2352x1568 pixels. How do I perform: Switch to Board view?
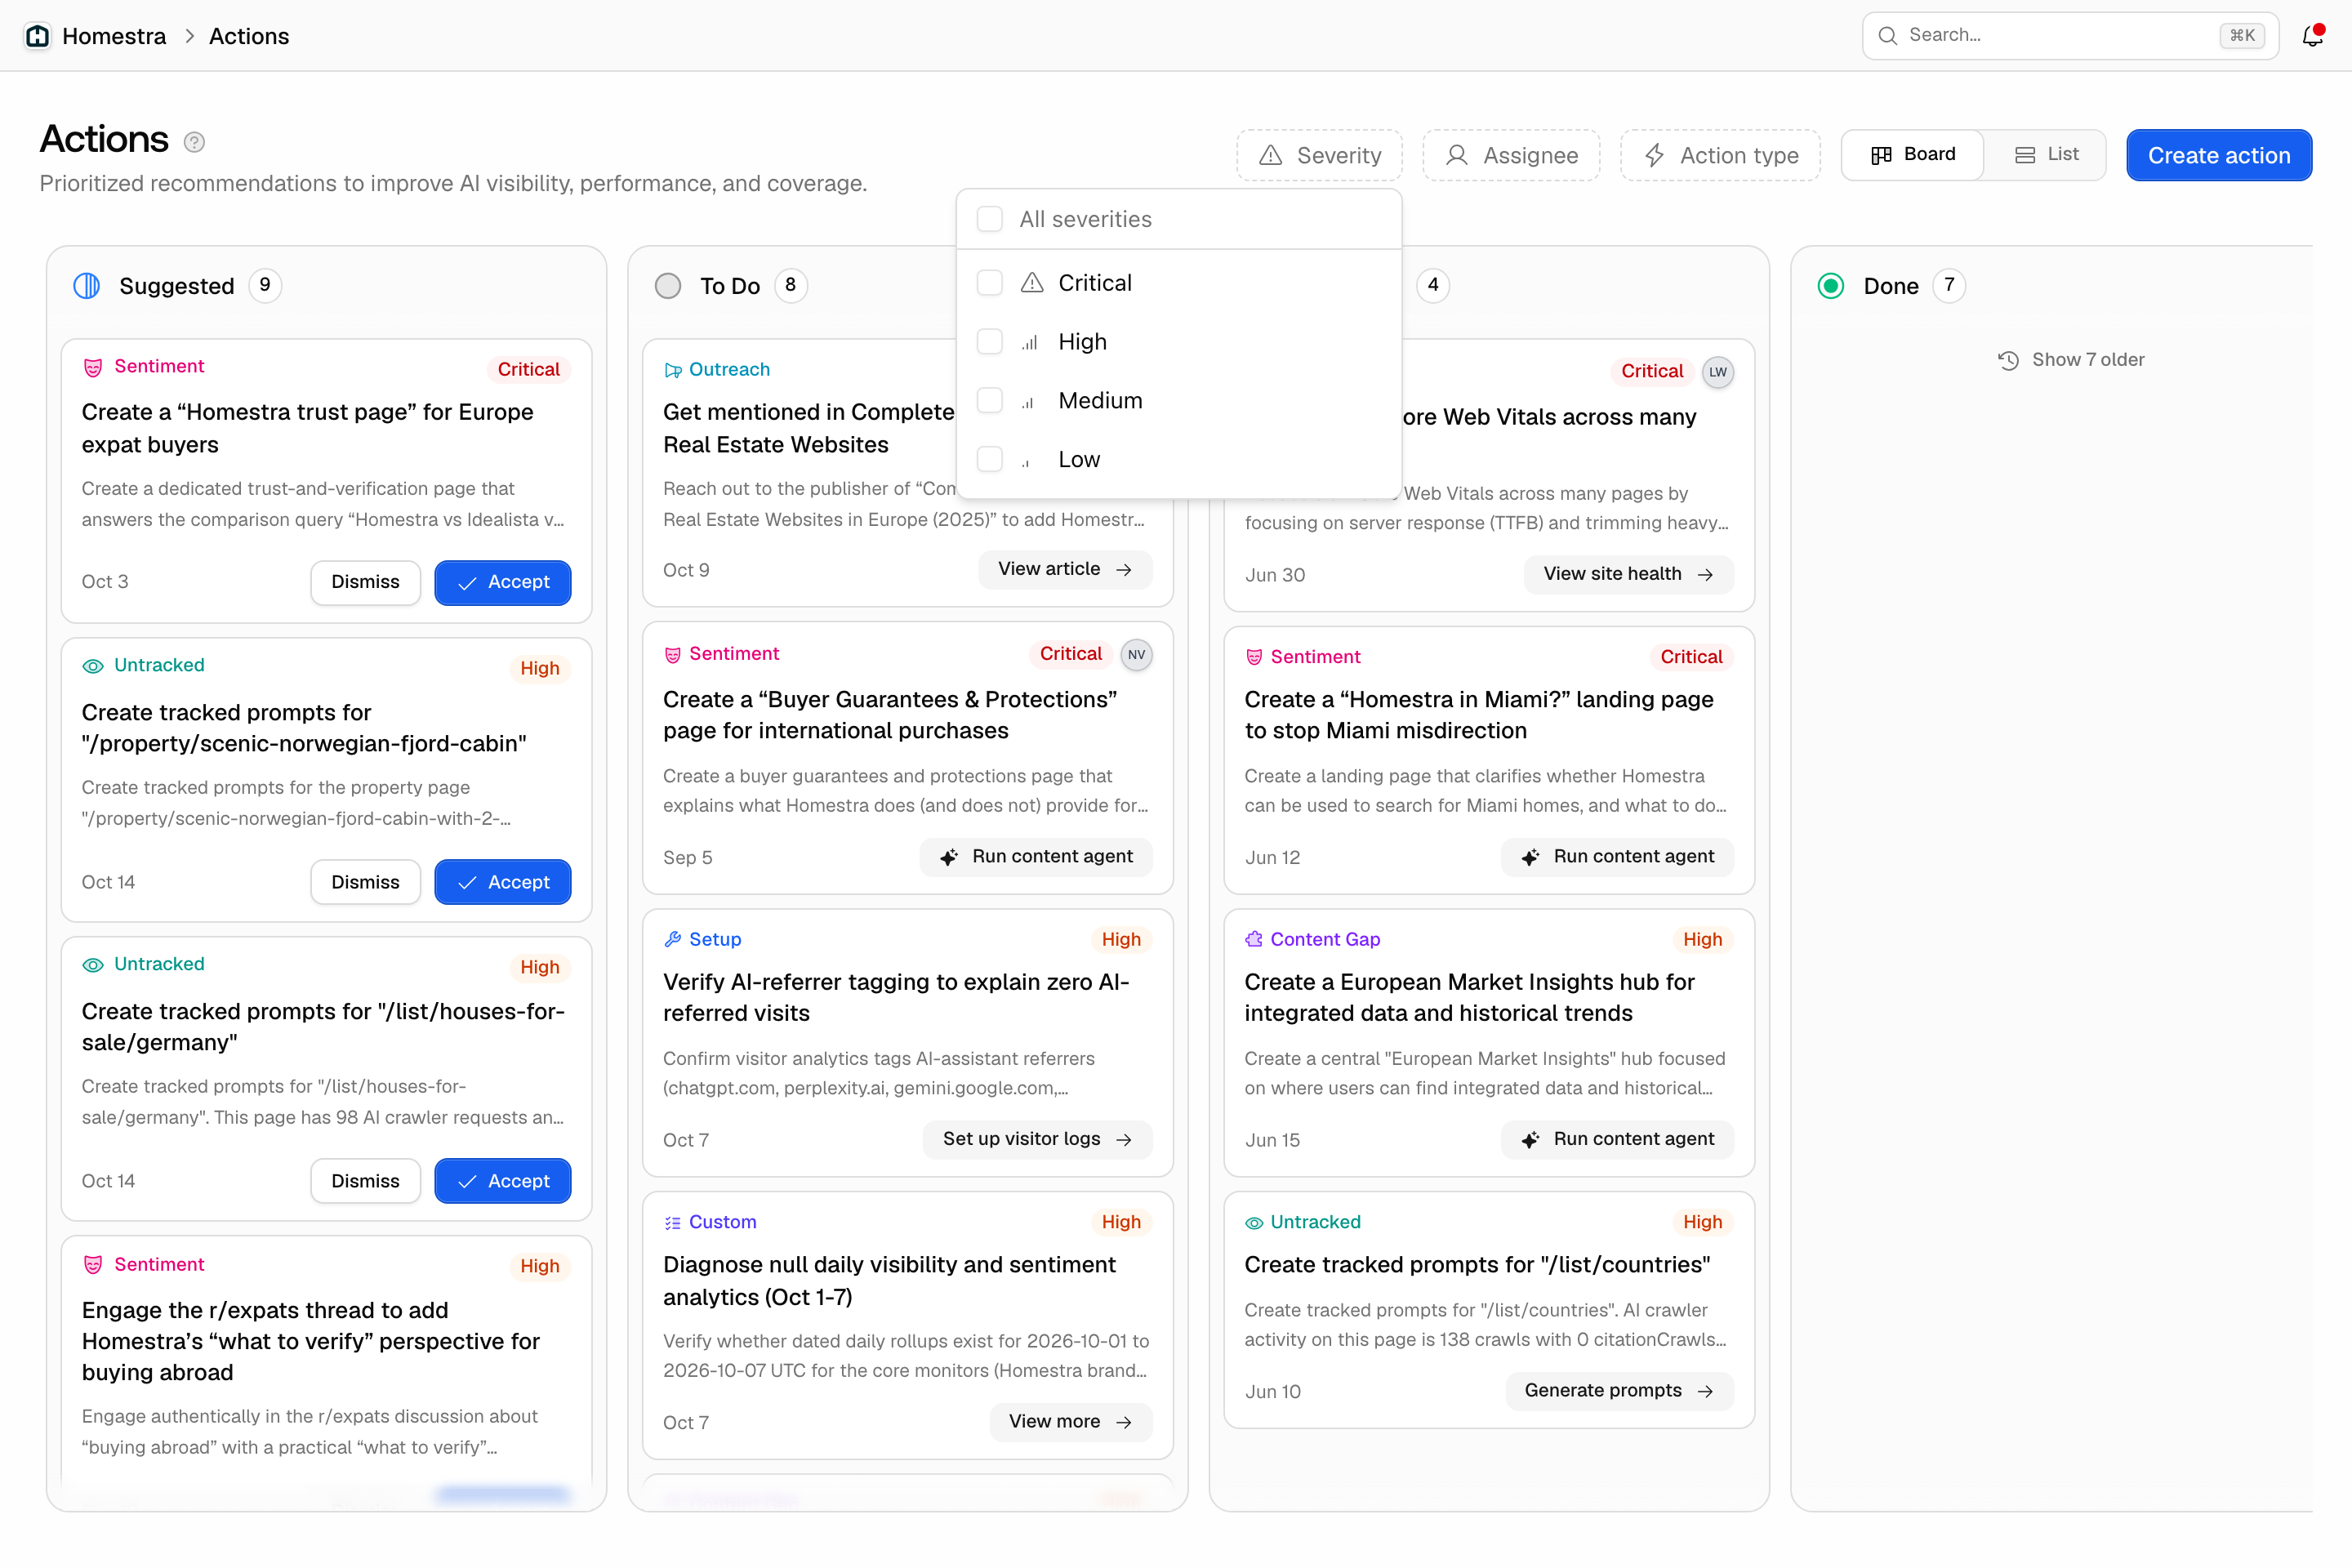(x=1913, y=155)
